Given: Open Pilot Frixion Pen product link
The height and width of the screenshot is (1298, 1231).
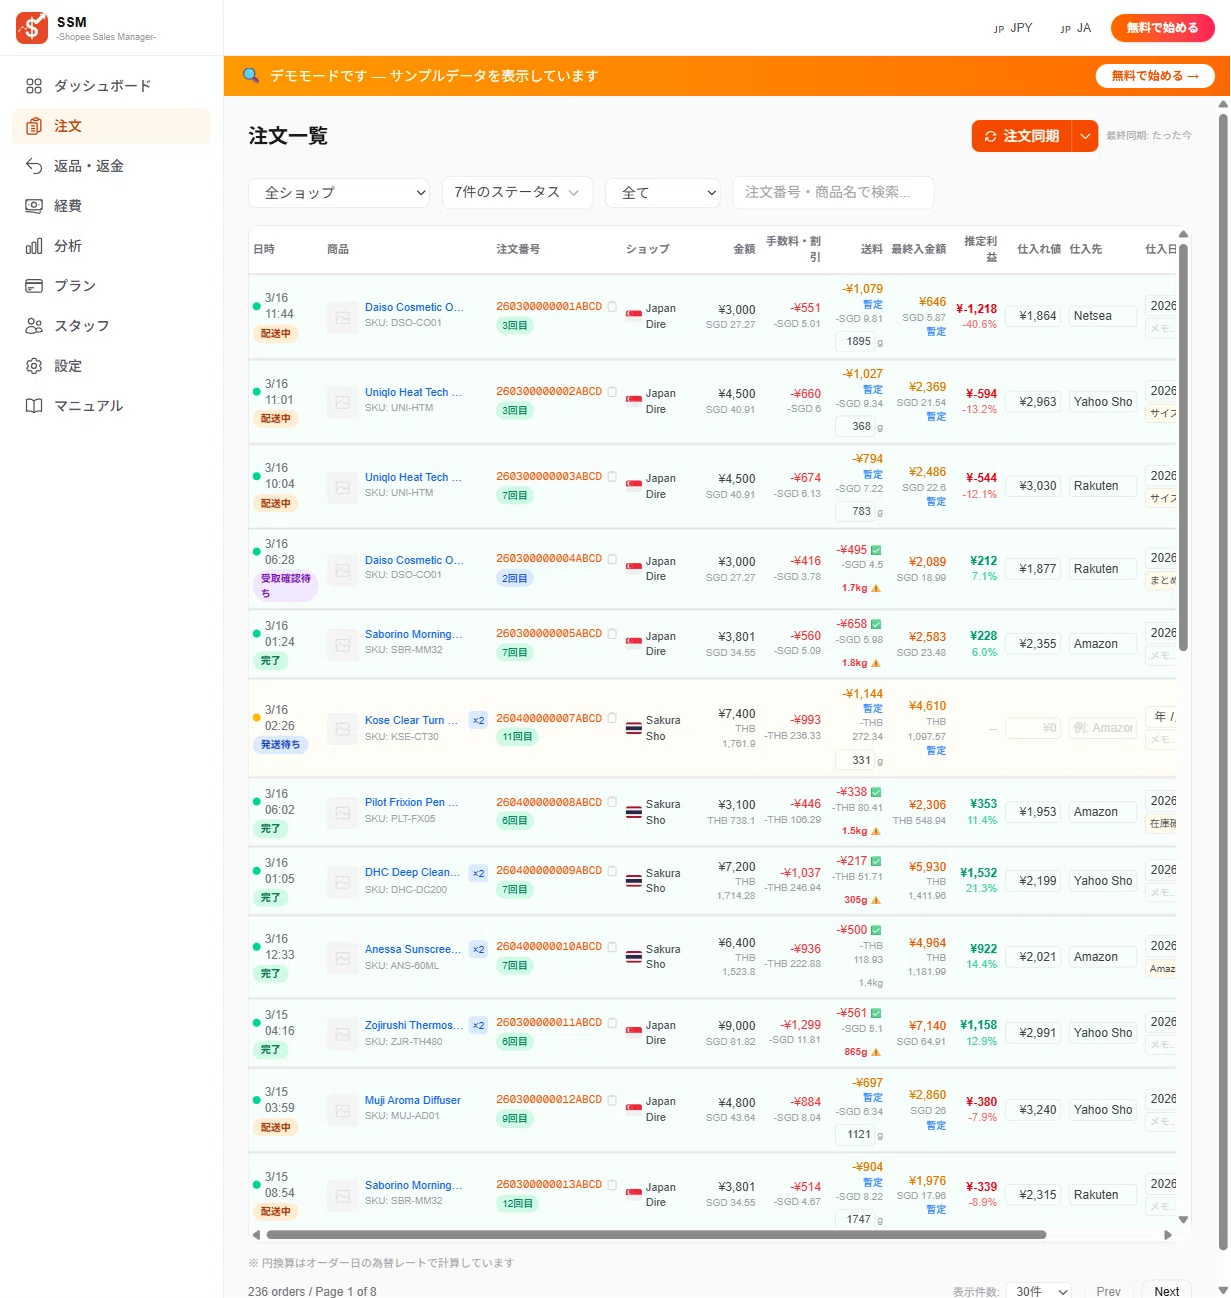Looking at the screenshot, I should tap(412, 802).
